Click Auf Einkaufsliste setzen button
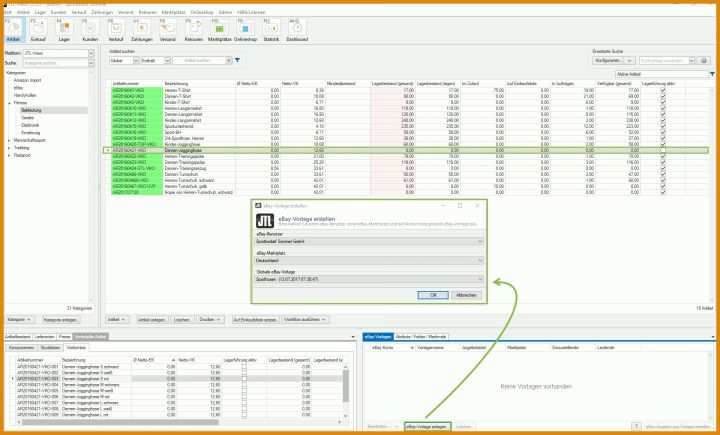Image resolution: width=720 pixels, height=435 pixels. coord(254,319)
